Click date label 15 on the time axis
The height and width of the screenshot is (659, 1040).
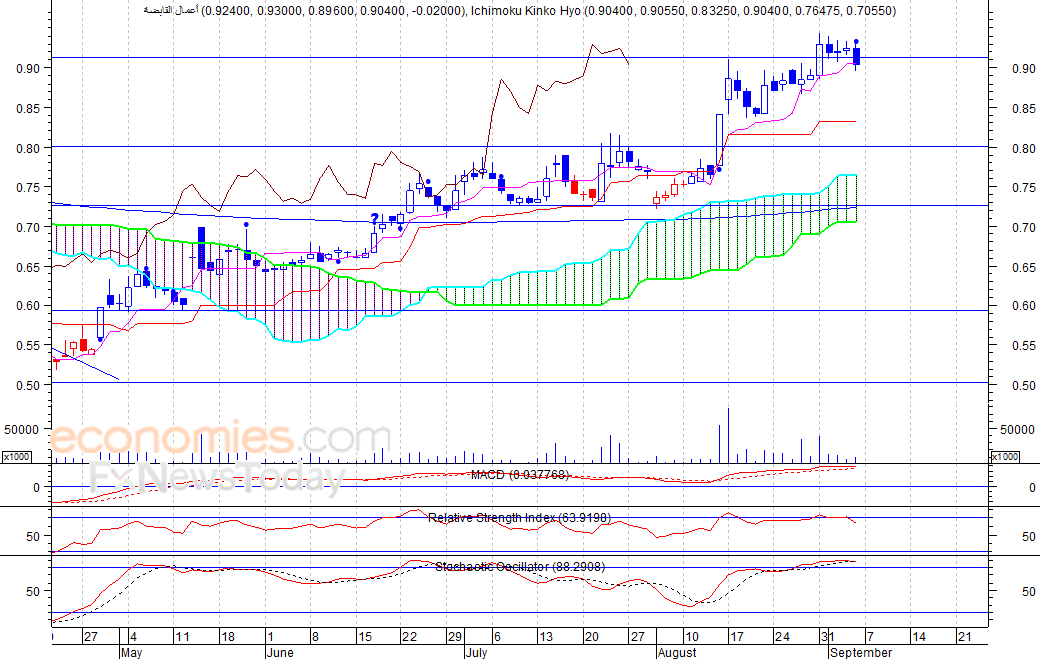point(365,637)
